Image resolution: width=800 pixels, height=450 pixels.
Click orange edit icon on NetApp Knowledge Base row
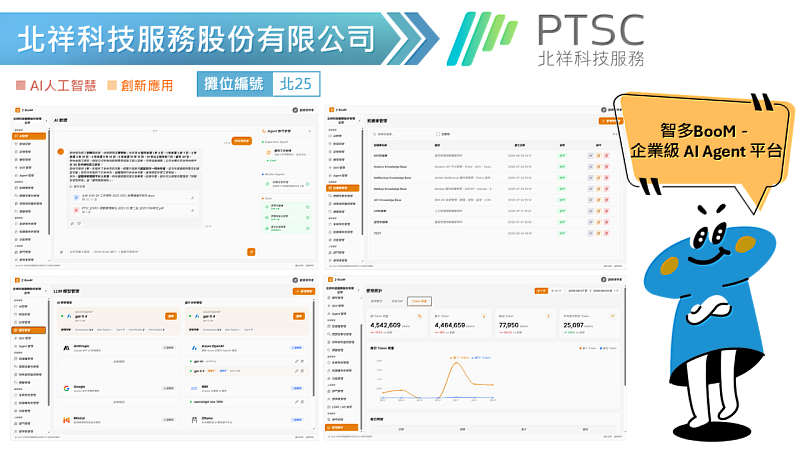[x=598, y=189]
